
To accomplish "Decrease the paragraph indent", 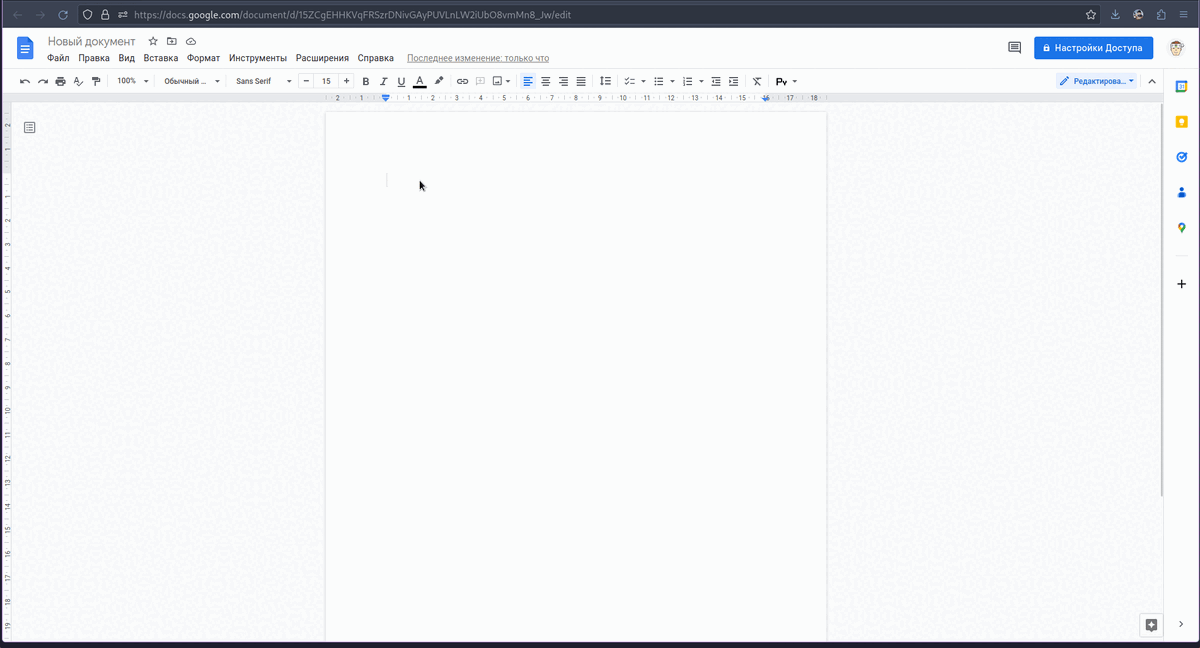I will pos(716,81).
